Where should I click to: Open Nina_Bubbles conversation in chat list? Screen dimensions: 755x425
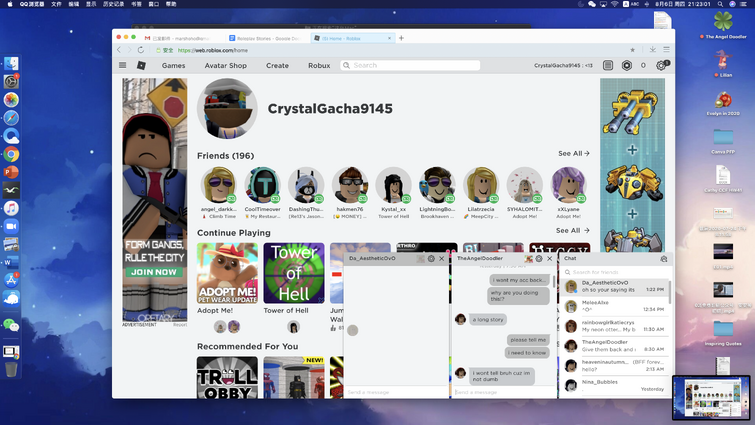click(x=615, y=385)
